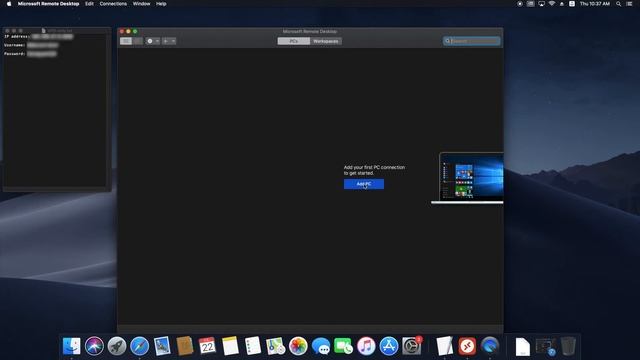Image resolution: width=640 pixels, height=360 pixels.
Task: Open Photos from the Dock
Action: (298, 346)
